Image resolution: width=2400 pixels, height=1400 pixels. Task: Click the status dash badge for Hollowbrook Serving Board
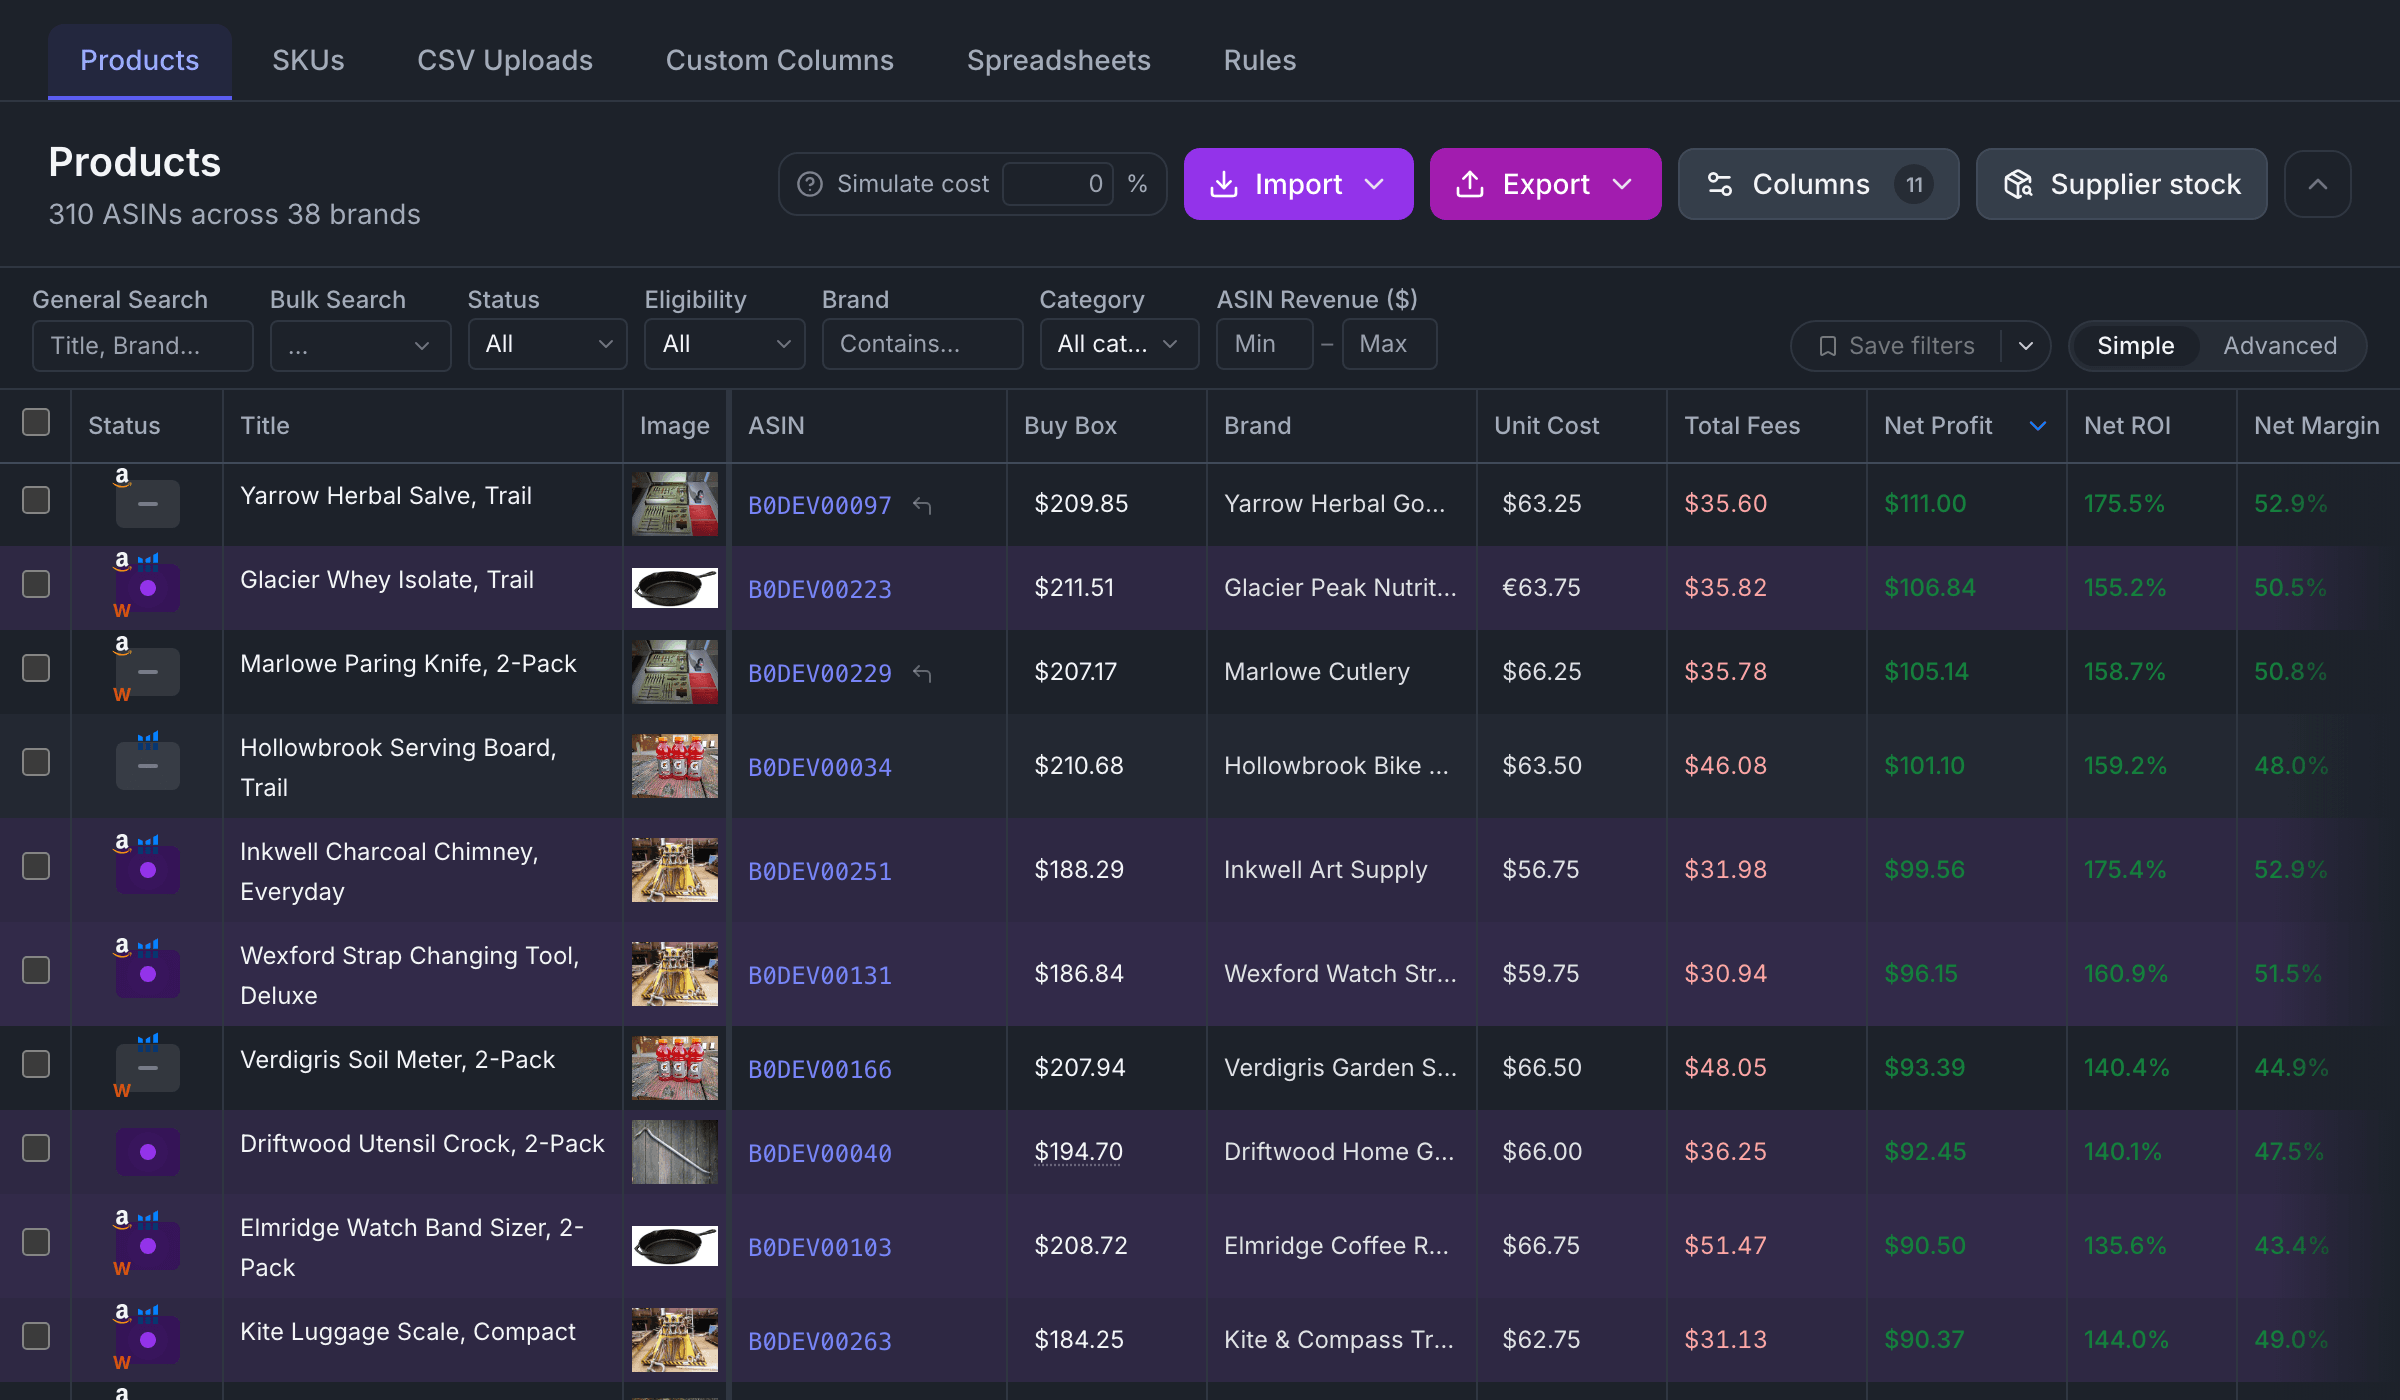pos(148,766)
